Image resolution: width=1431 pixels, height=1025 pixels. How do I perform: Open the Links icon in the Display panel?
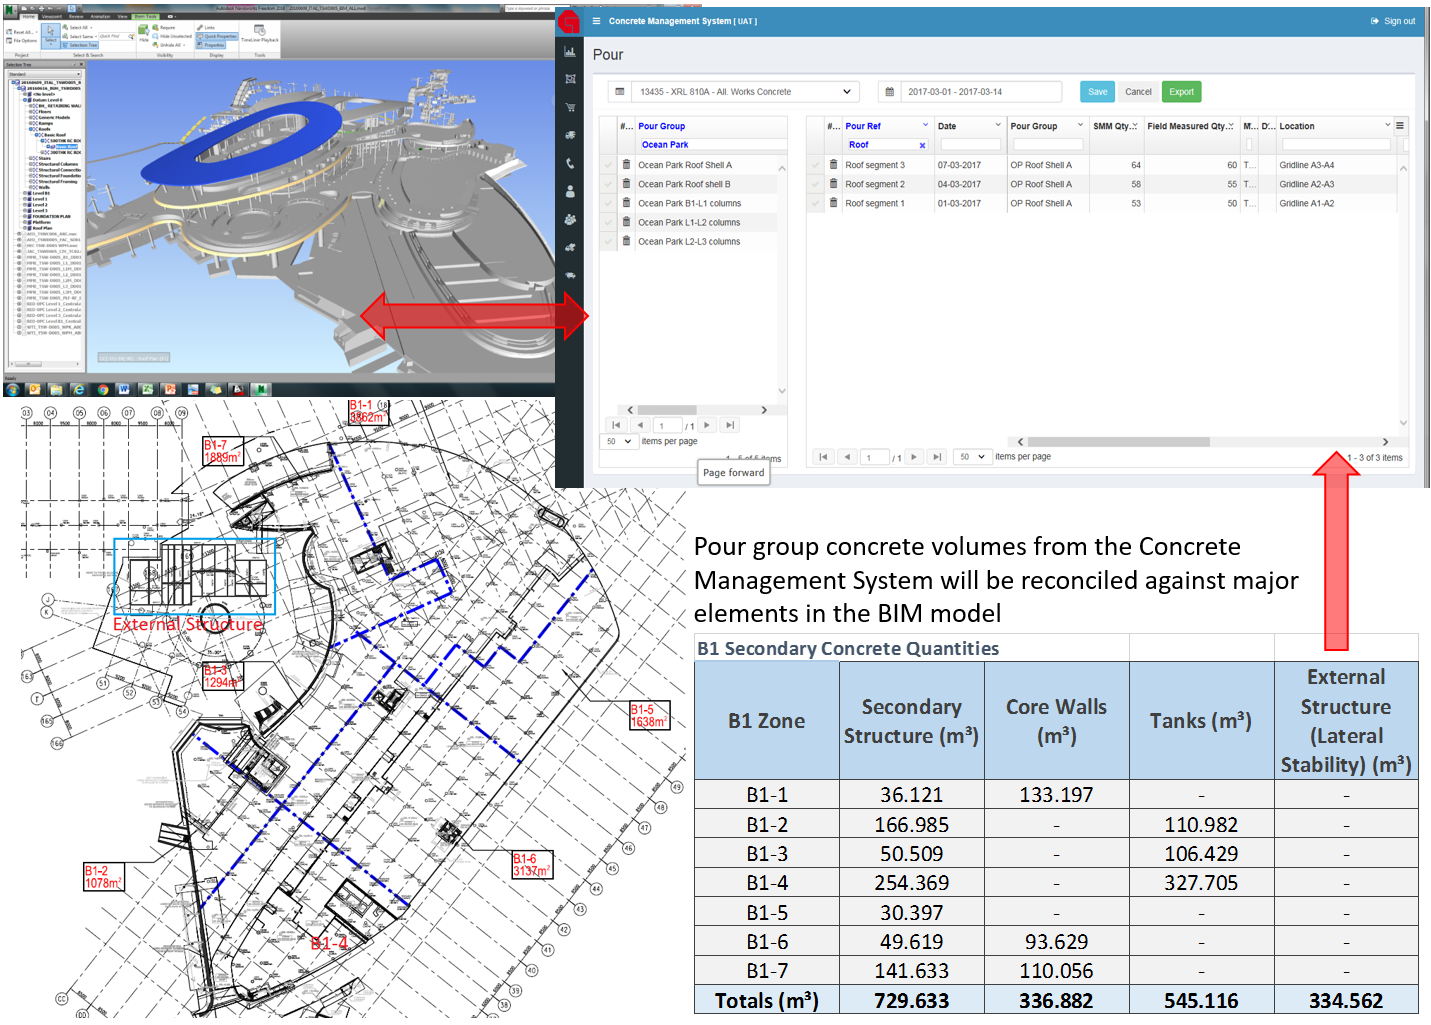[x=208, y=27]
